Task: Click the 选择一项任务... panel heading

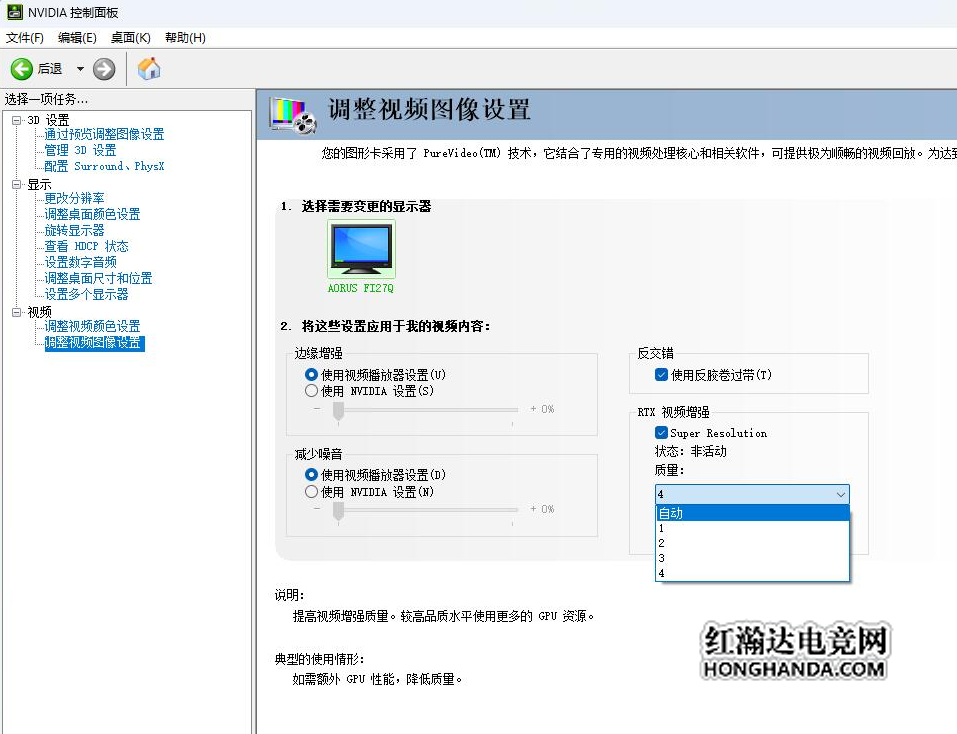Action: coord(46,99)
